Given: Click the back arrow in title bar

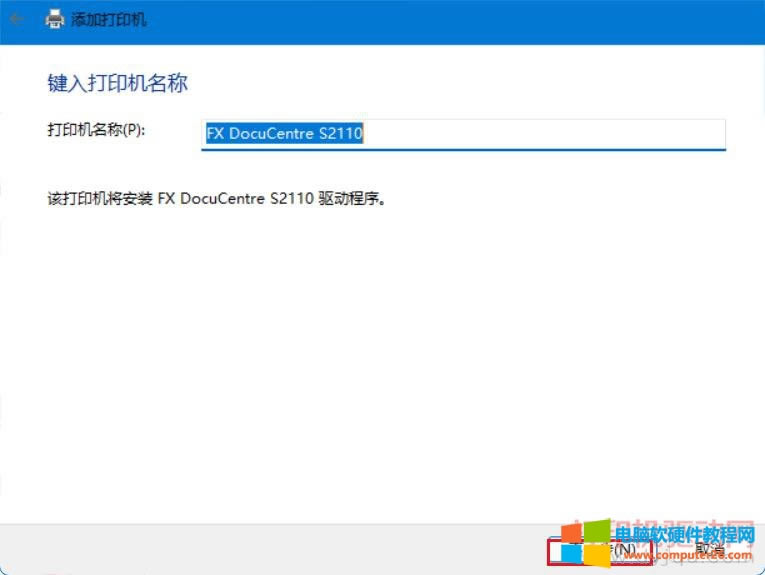Looking at the screenshot, I should (x=17, y=19).
